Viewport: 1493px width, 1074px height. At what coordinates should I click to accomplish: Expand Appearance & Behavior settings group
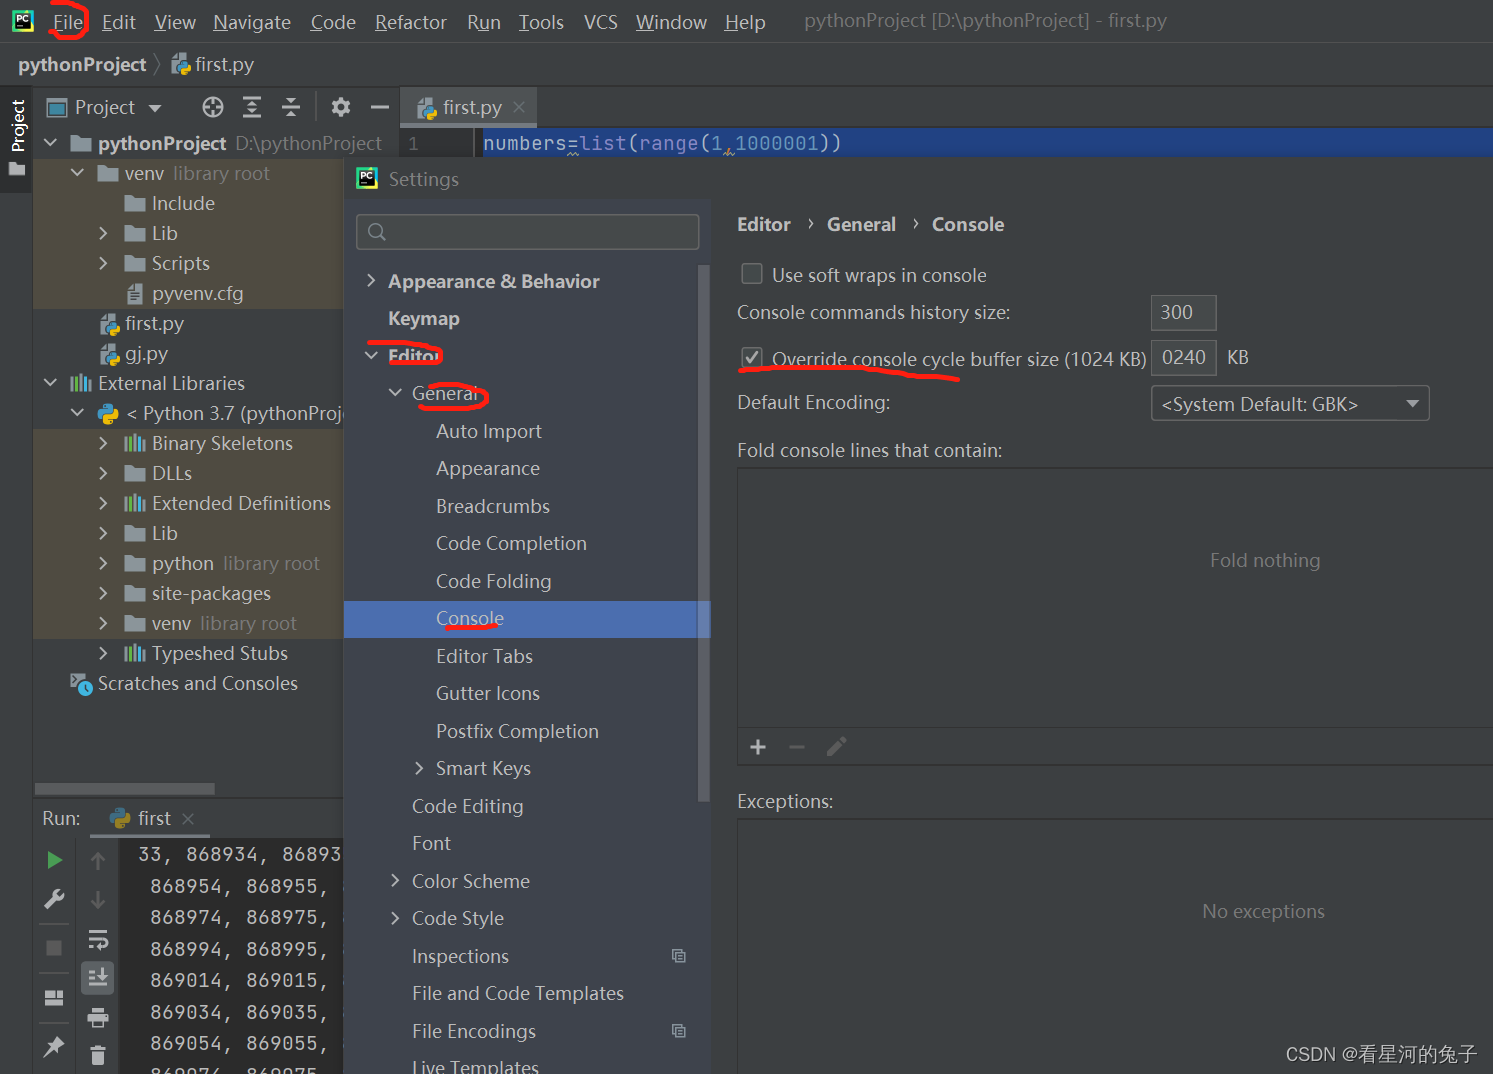(371, 281)
